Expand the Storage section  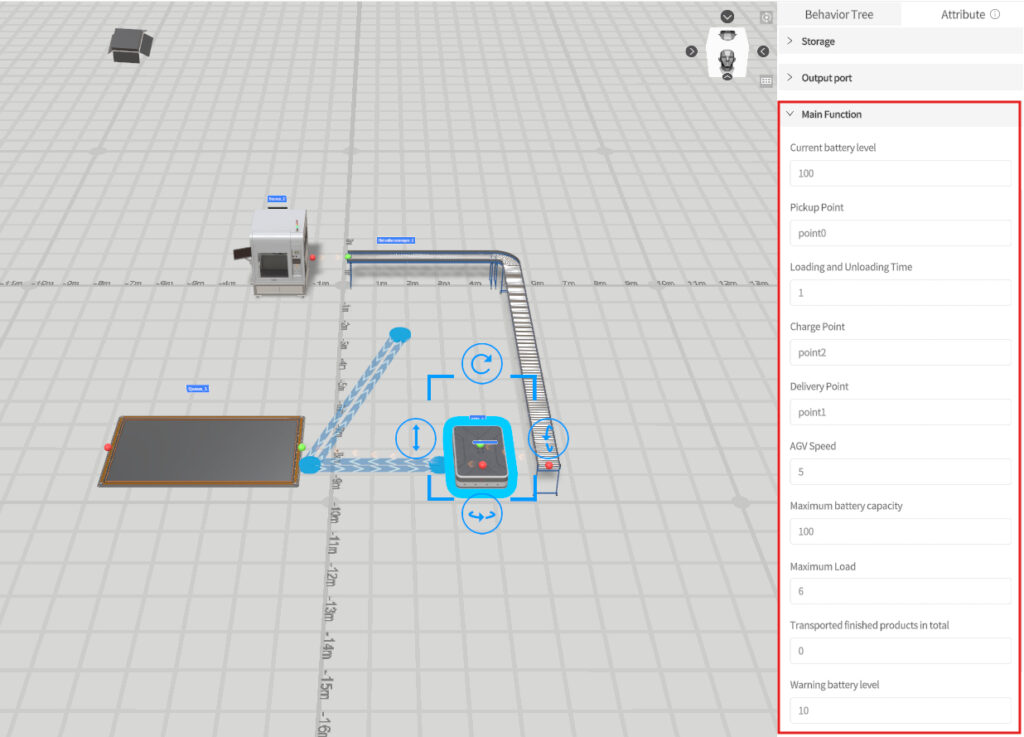pyautogui.click(x=899, y=41)
